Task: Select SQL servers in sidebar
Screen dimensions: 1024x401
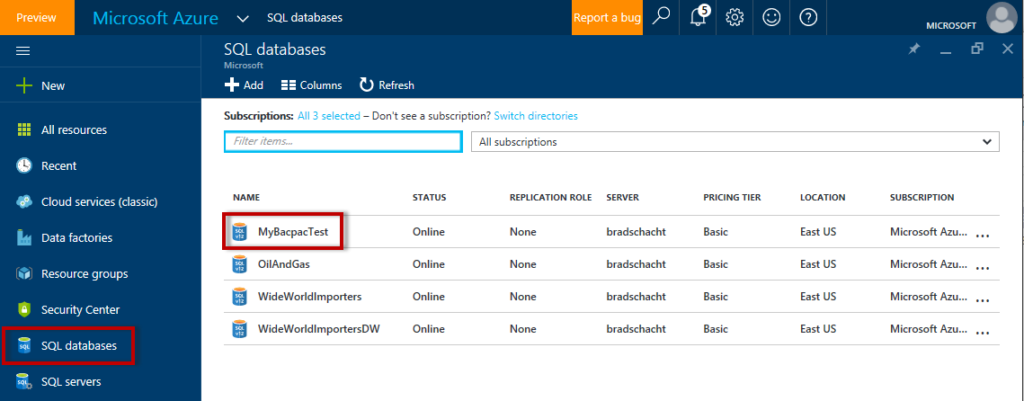Action: [71, 381]
